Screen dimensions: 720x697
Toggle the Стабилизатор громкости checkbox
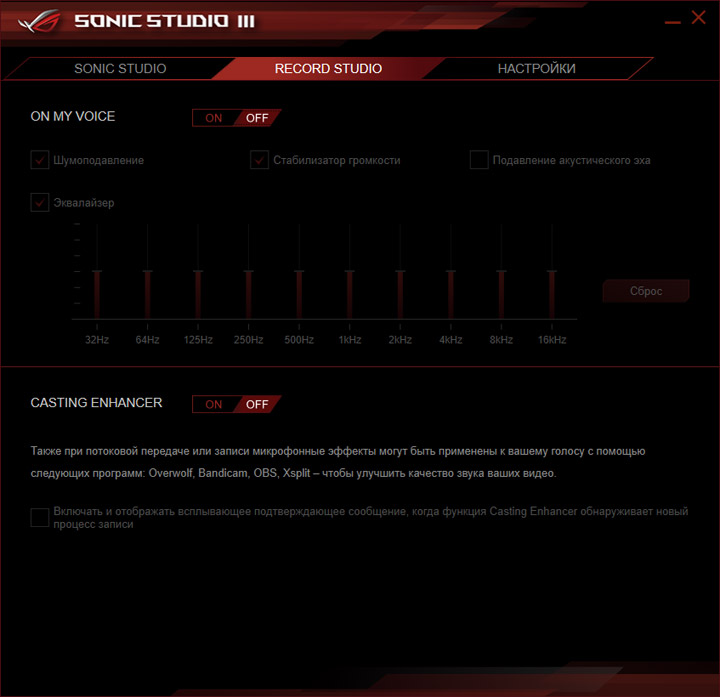(x=259, y=160)
